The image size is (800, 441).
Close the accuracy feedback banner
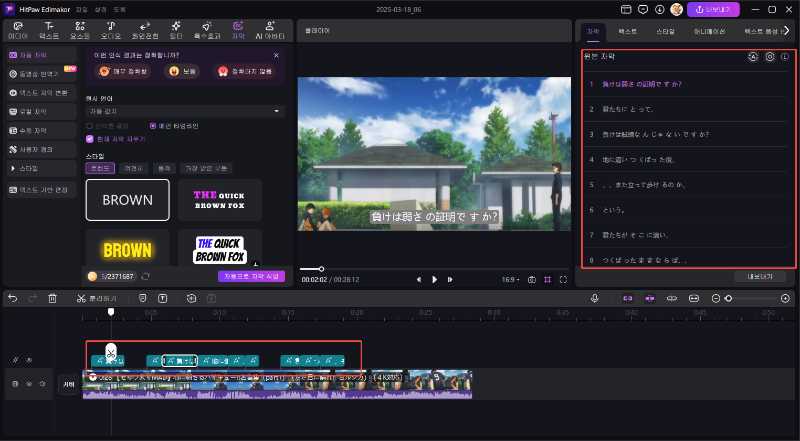point(277,56)
